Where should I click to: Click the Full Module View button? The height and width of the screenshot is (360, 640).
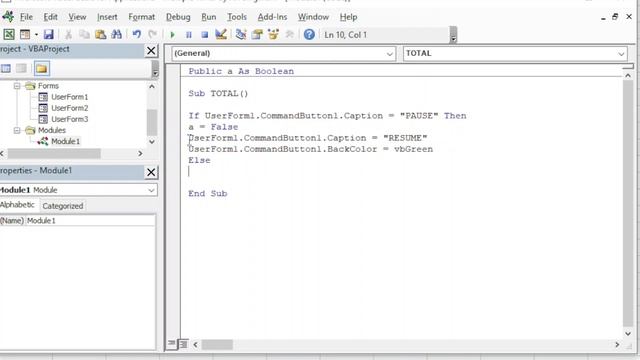click(183, 344)
